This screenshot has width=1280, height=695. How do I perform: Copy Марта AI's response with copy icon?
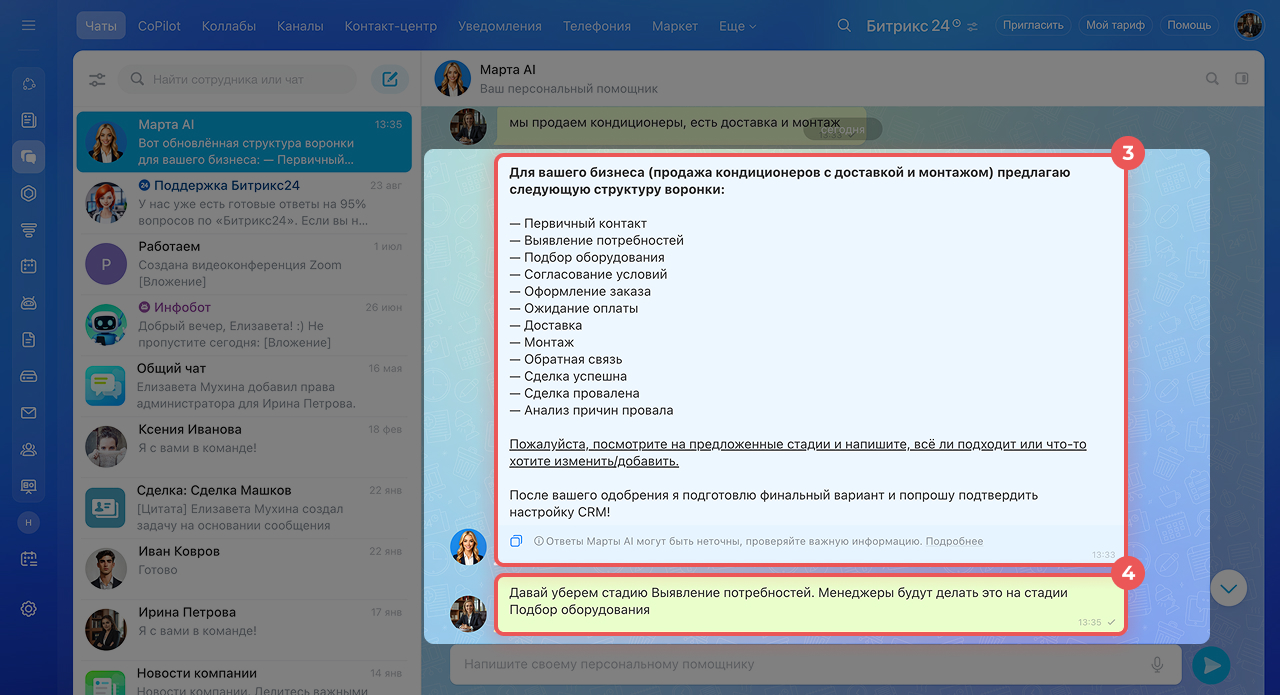click(x=516, y=541)
